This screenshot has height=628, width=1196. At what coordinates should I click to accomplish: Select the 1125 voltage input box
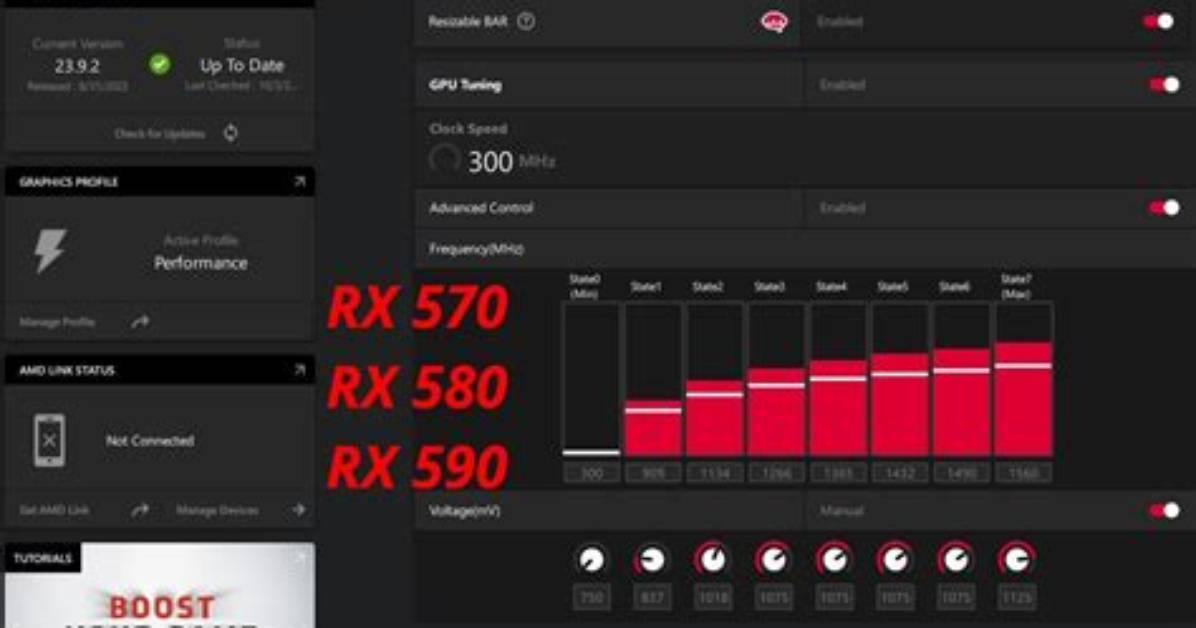1016,597
